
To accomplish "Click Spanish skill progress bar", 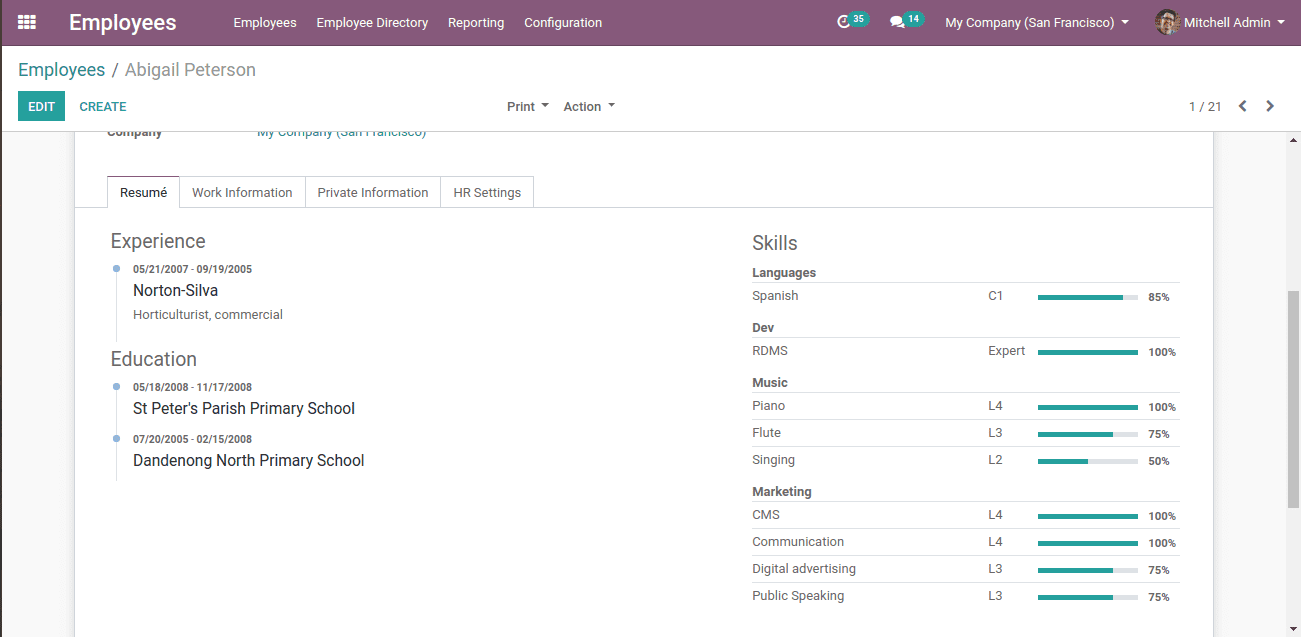I will pos(1088,297).
